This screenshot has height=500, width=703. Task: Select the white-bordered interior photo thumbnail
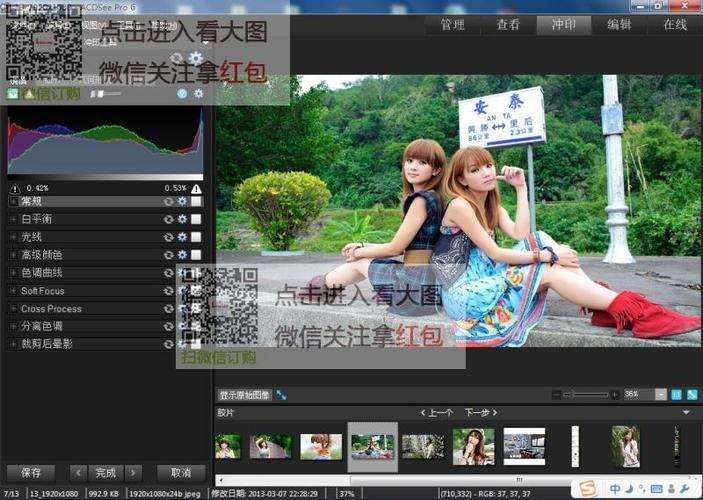pos(524,447)
